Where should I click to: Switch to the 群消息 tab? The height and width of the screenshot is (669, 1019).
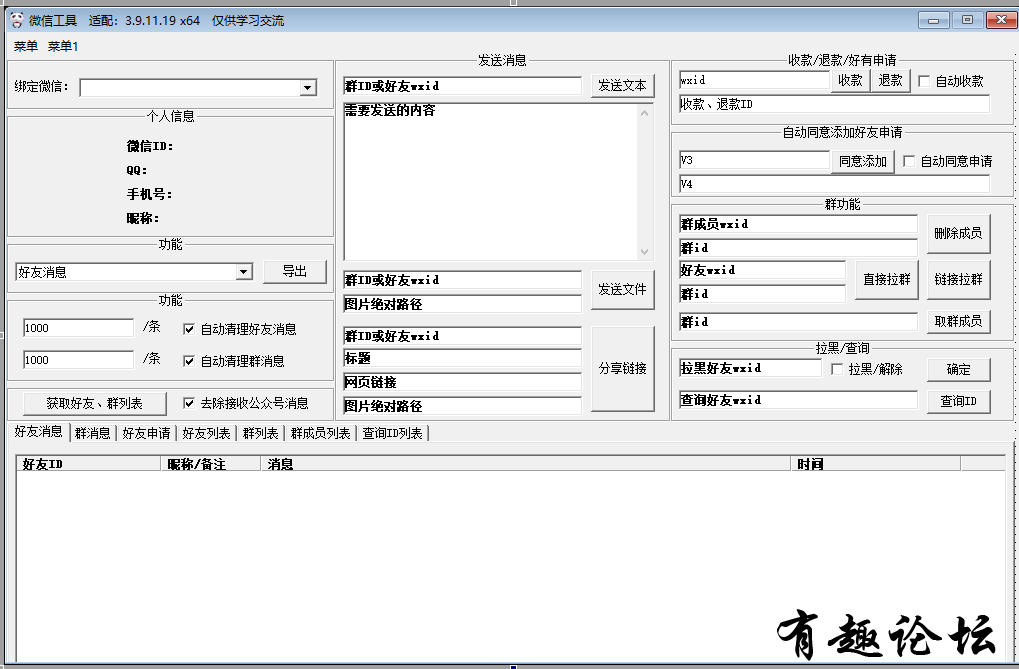[92, 433]
